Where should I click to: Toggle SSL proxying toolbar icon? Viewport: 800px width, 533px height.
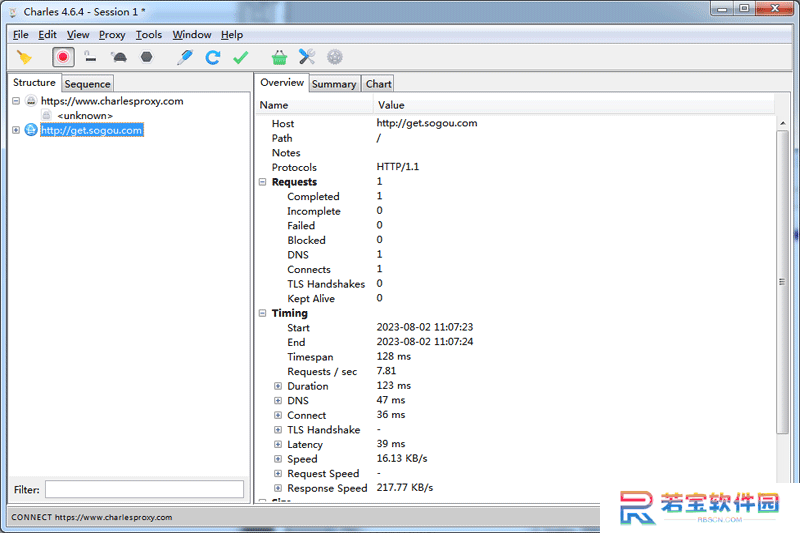90,57
